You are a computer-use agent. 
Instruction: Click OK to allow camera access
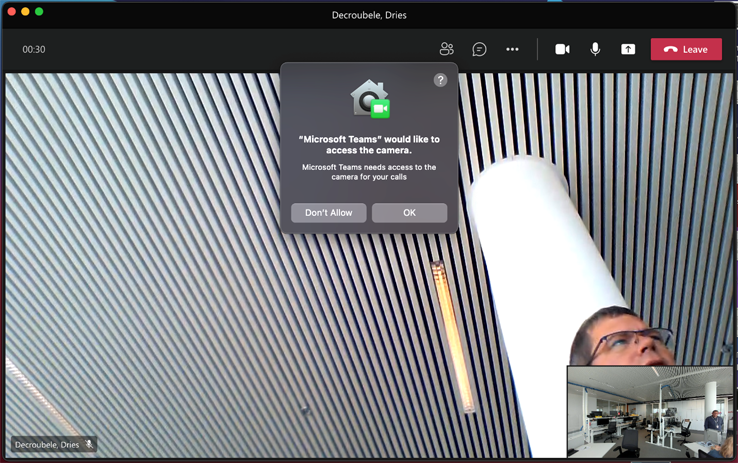tap(409, 213)
